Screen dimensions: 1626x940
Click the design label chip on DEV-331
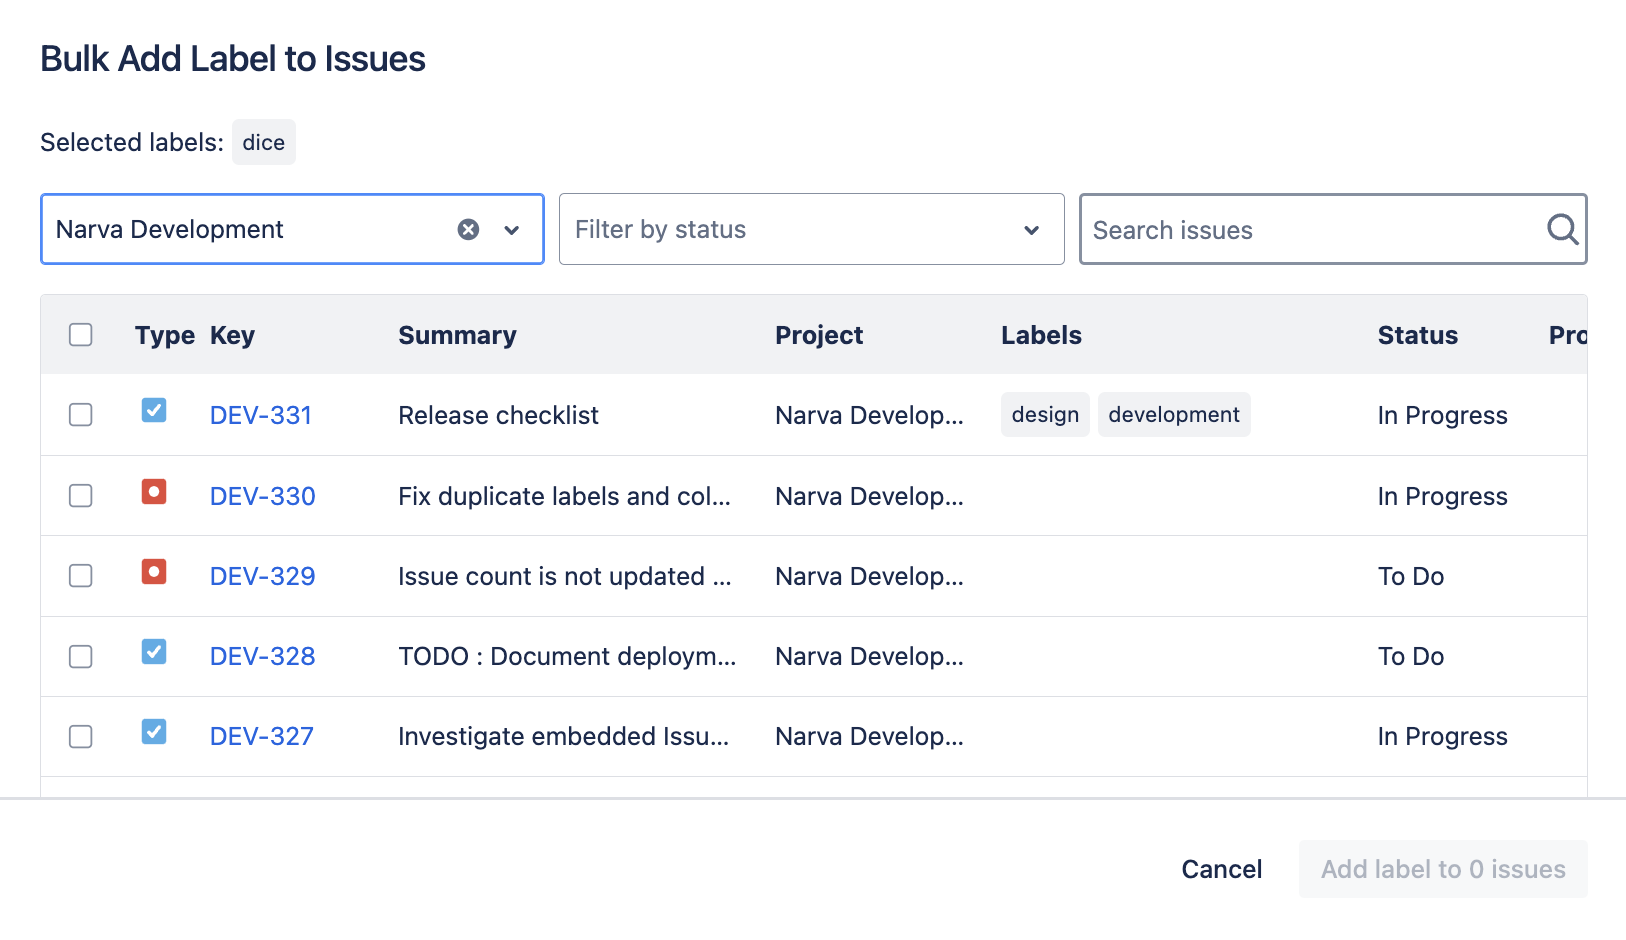point(1044,414)
